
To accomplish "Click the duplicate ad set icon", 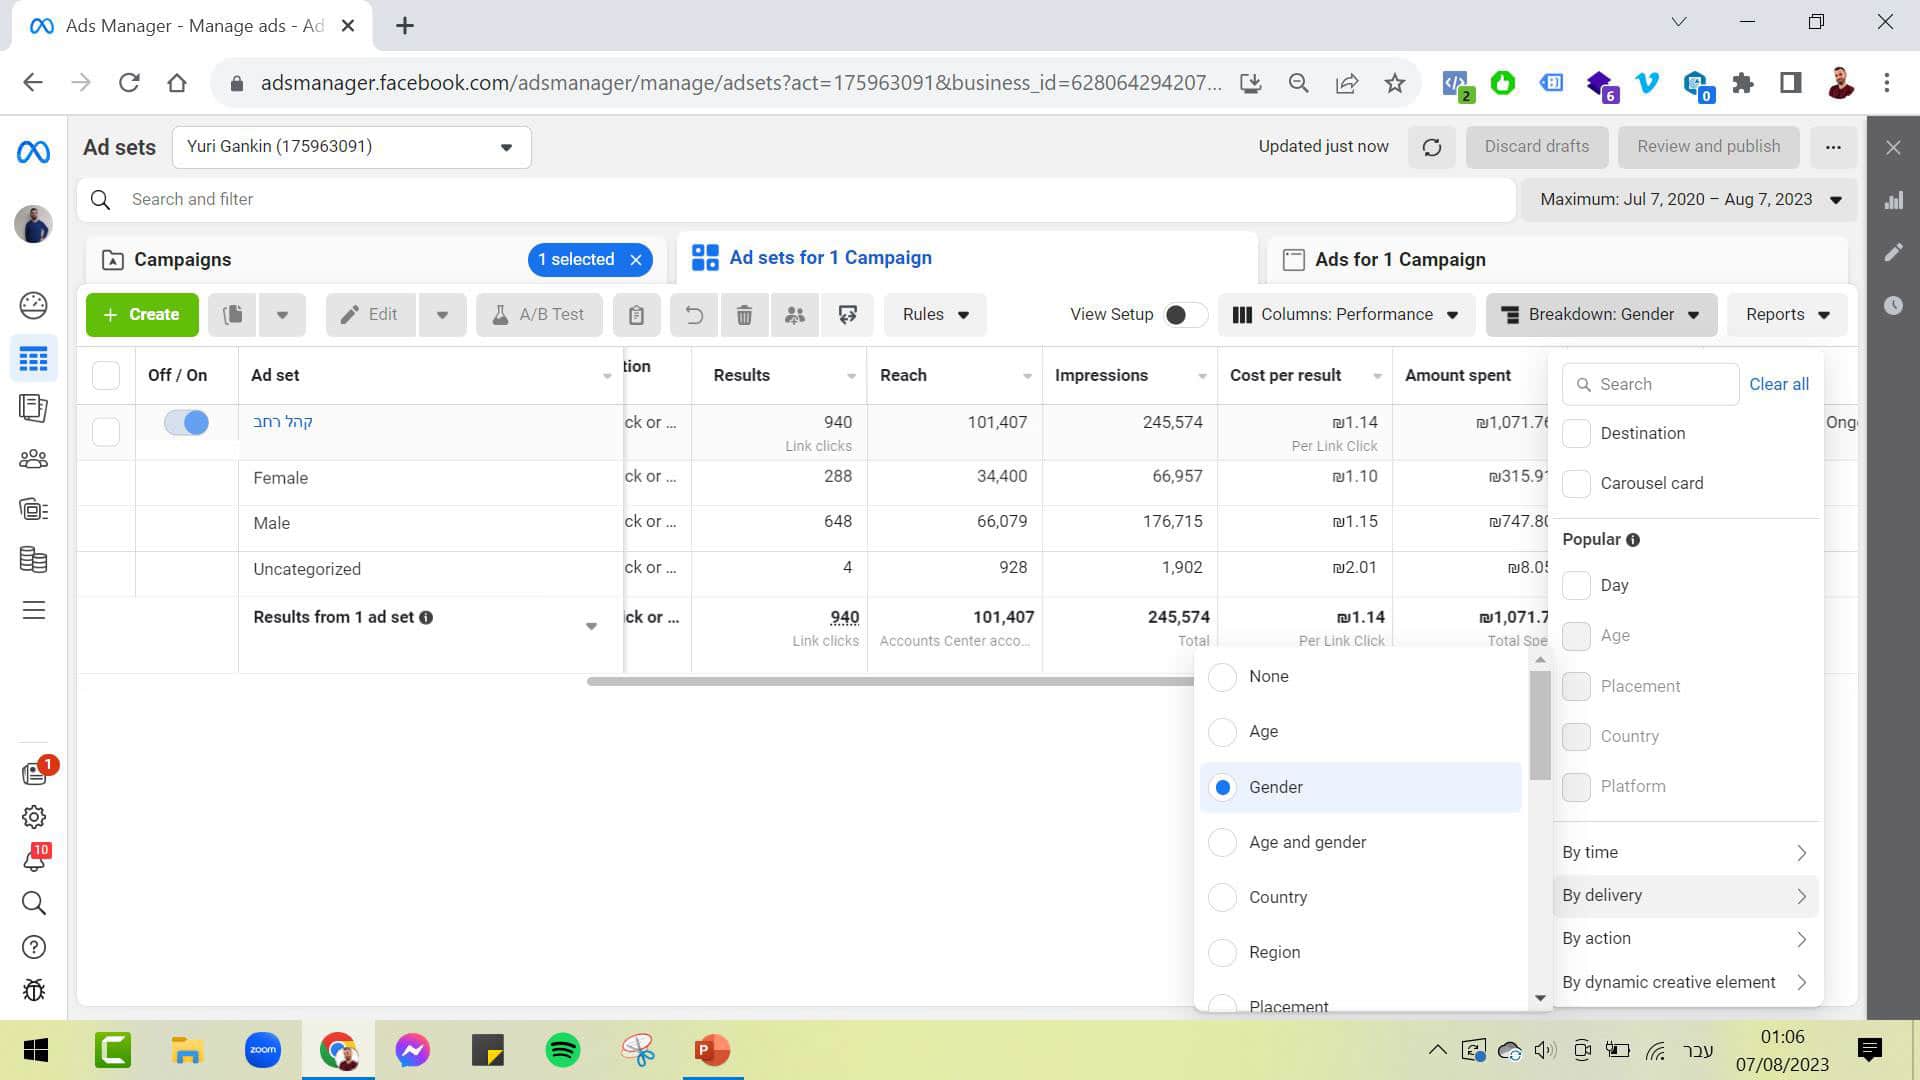I will (233, 315).
